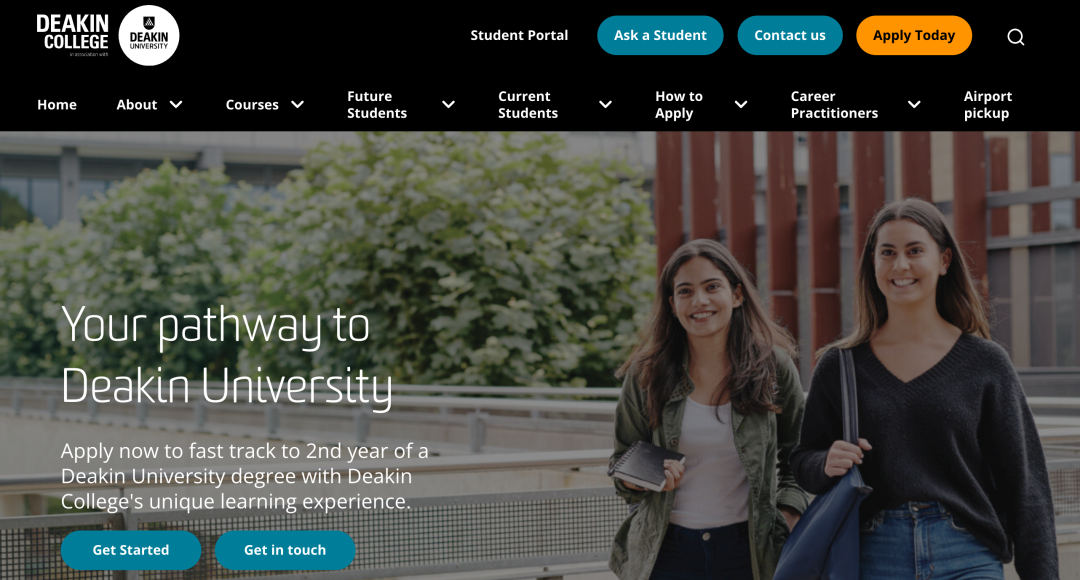Select the About menu label
The width and height of the screenshot is (1080, 580).
click(136, 105)
